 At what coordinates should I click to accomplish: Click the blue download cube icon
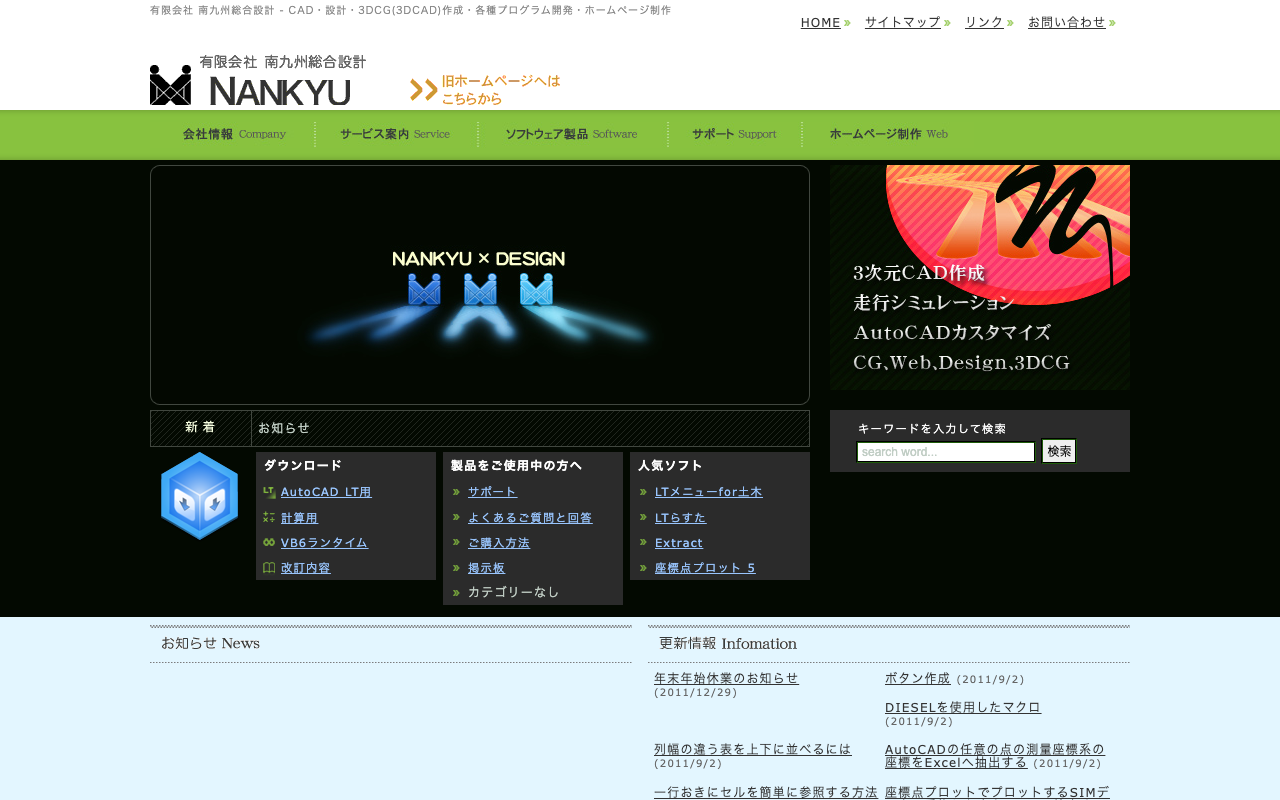point(199,496)
